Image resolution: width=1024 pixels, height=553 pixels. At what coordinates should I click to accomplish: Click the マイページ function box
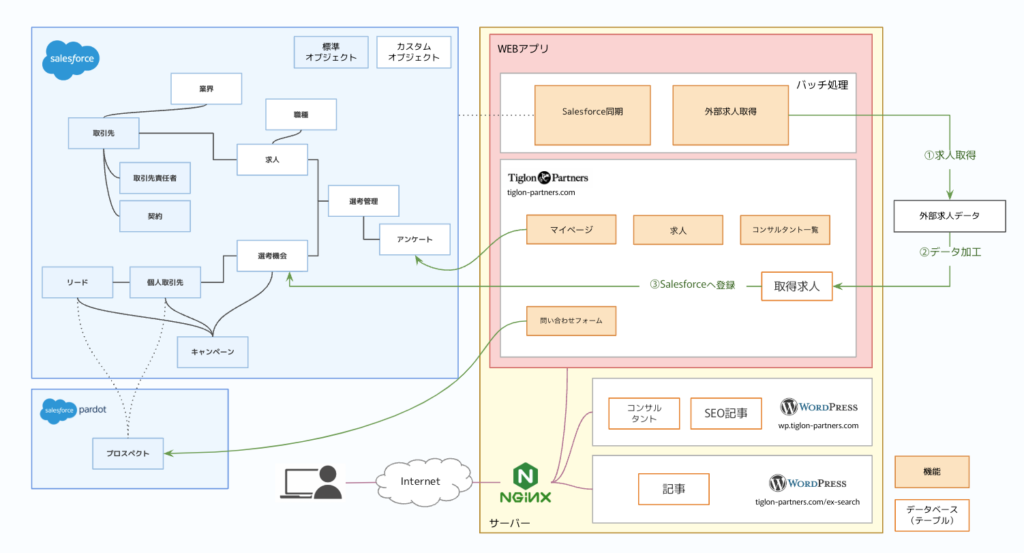(x=571, y=230)
